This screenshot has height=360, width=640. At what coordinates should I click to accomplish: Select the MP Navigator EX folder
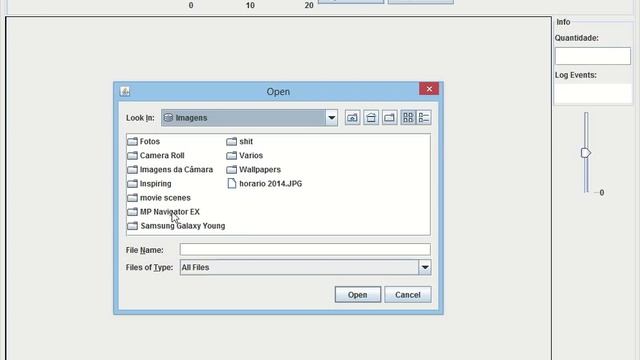pos(163,212)
